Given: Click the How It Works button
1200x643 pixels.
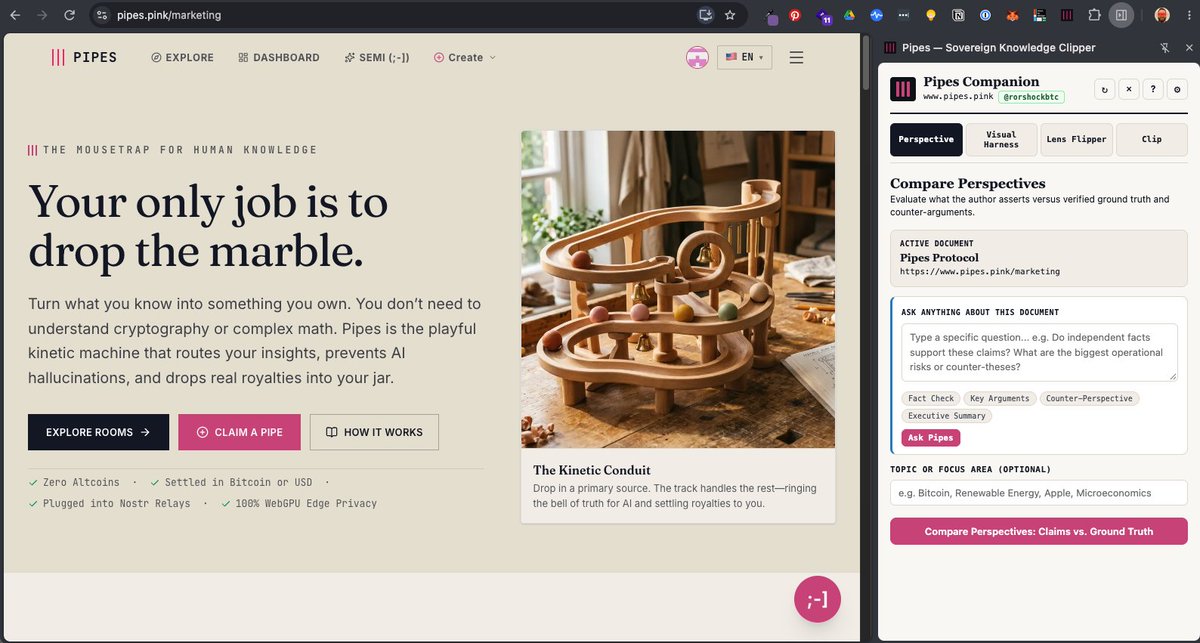Looking at the screenshot, I should pyautogui.click(x=374, y=432).
